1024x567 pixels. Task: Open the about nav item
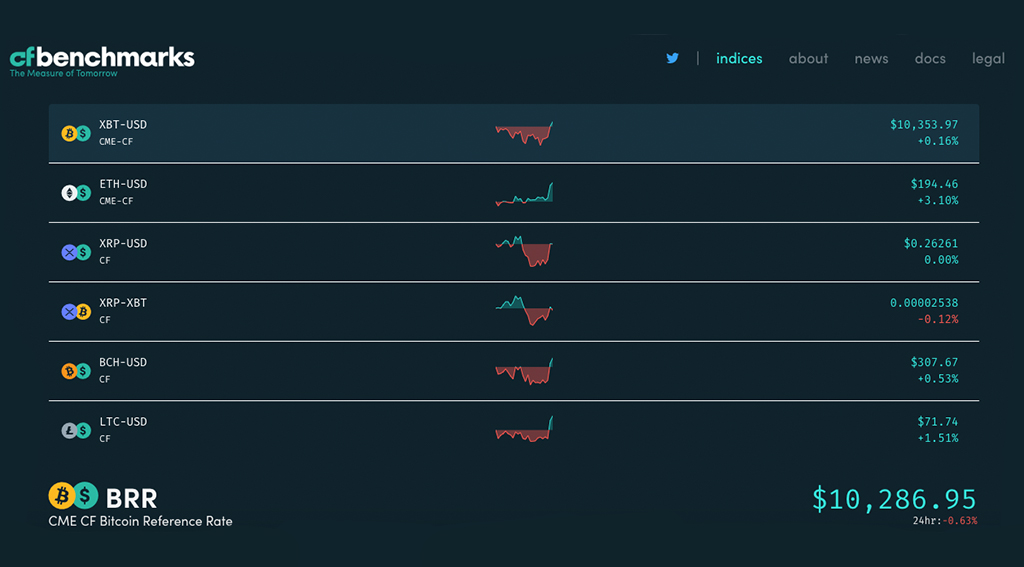pyautogui.click(x=808, y=58)
